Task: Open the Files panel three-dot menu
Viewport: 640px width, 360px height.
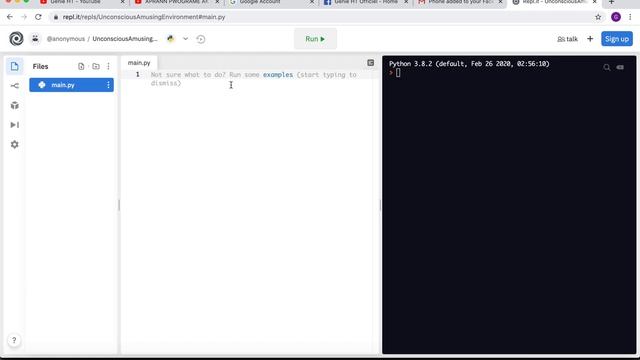Action: [x=108, y=66]
